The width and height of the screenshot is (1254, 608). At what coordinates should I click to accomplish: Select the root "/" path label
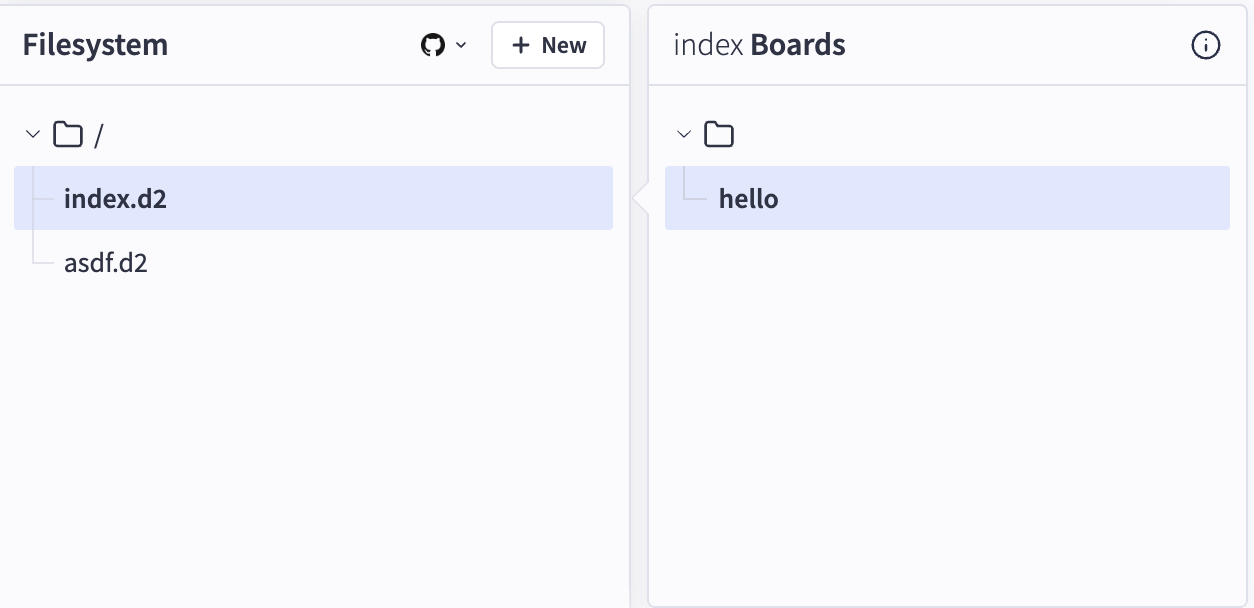click(x=98, y=136)
